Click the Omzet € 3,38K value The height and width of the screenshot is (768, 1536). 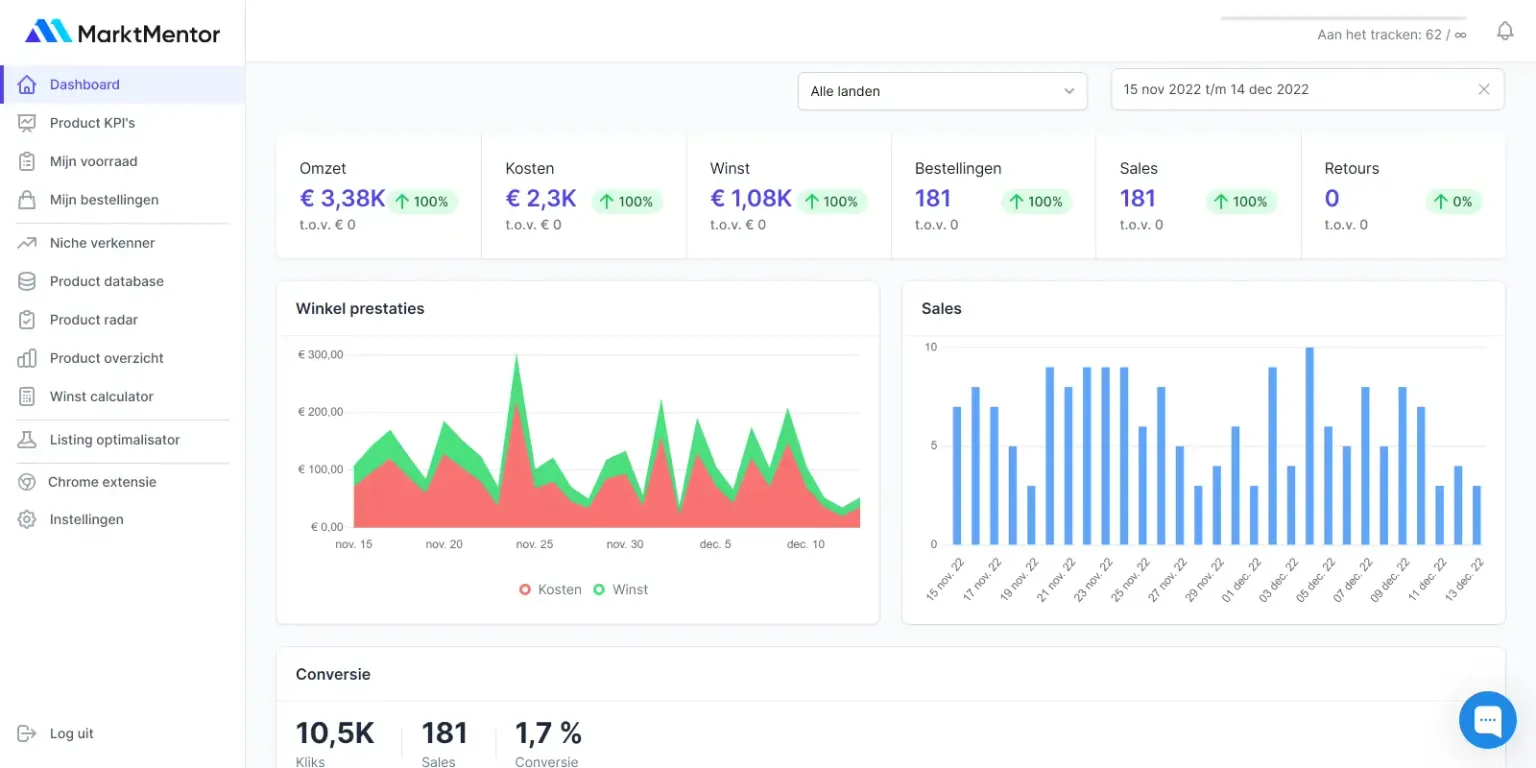pos(342,198)
